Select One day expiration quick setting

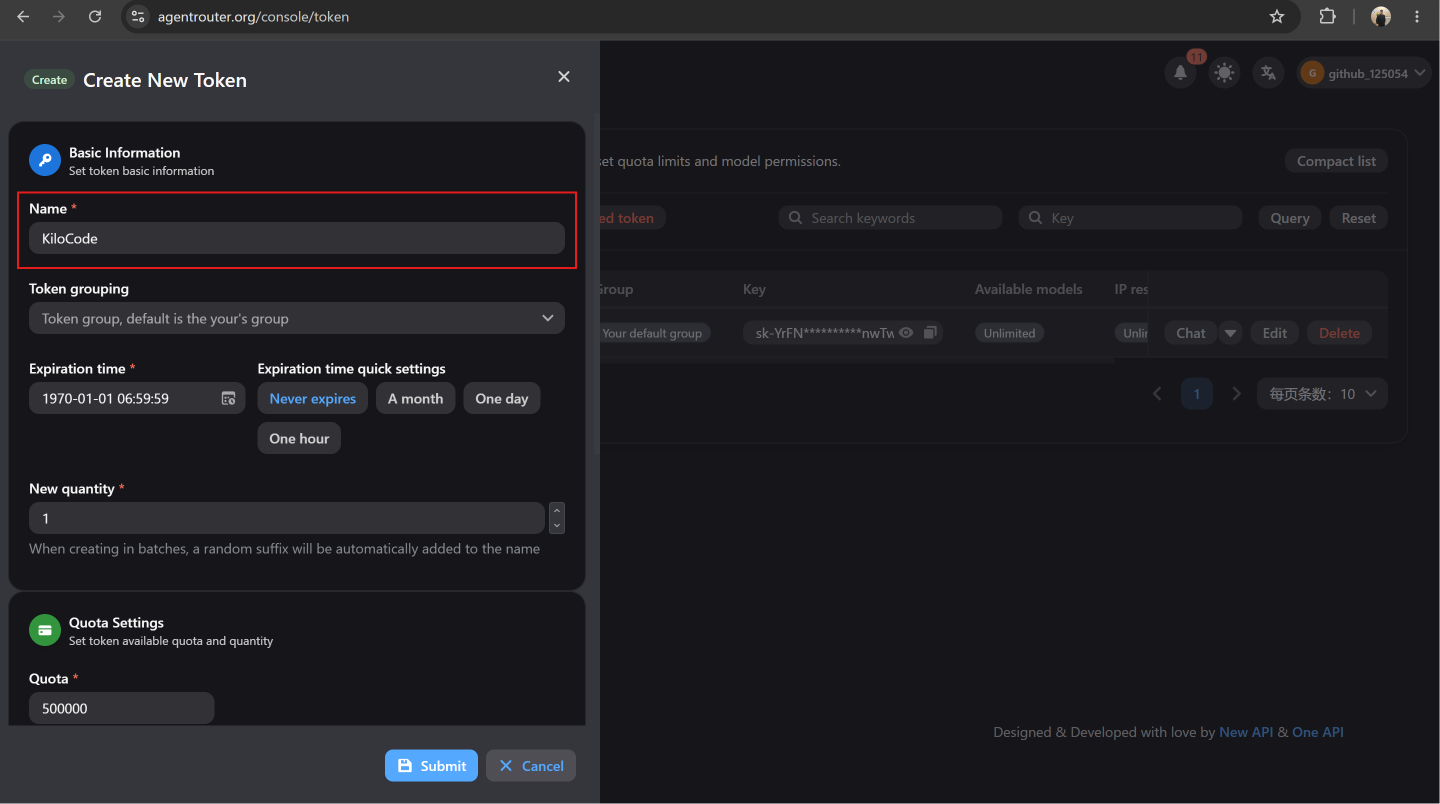[x=502, y=398]
